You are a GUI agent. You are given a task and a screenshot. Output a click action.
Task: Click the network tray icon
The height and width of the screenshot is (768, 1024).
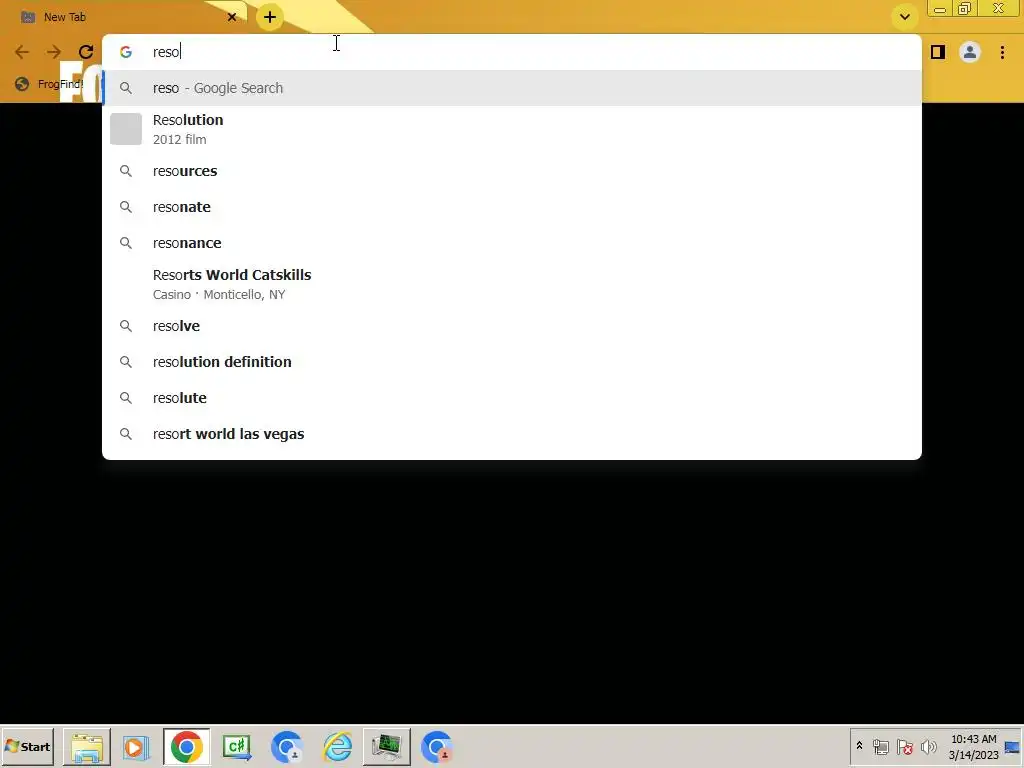pyautogui.click(x=881, y=746)
